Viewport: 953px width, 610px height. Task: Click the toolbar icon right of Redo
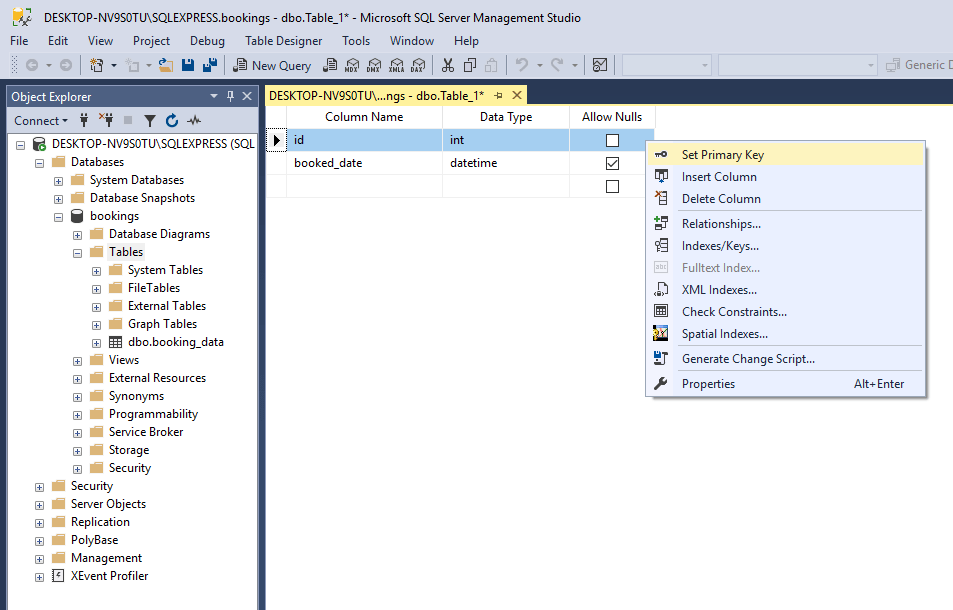(600, 65)
